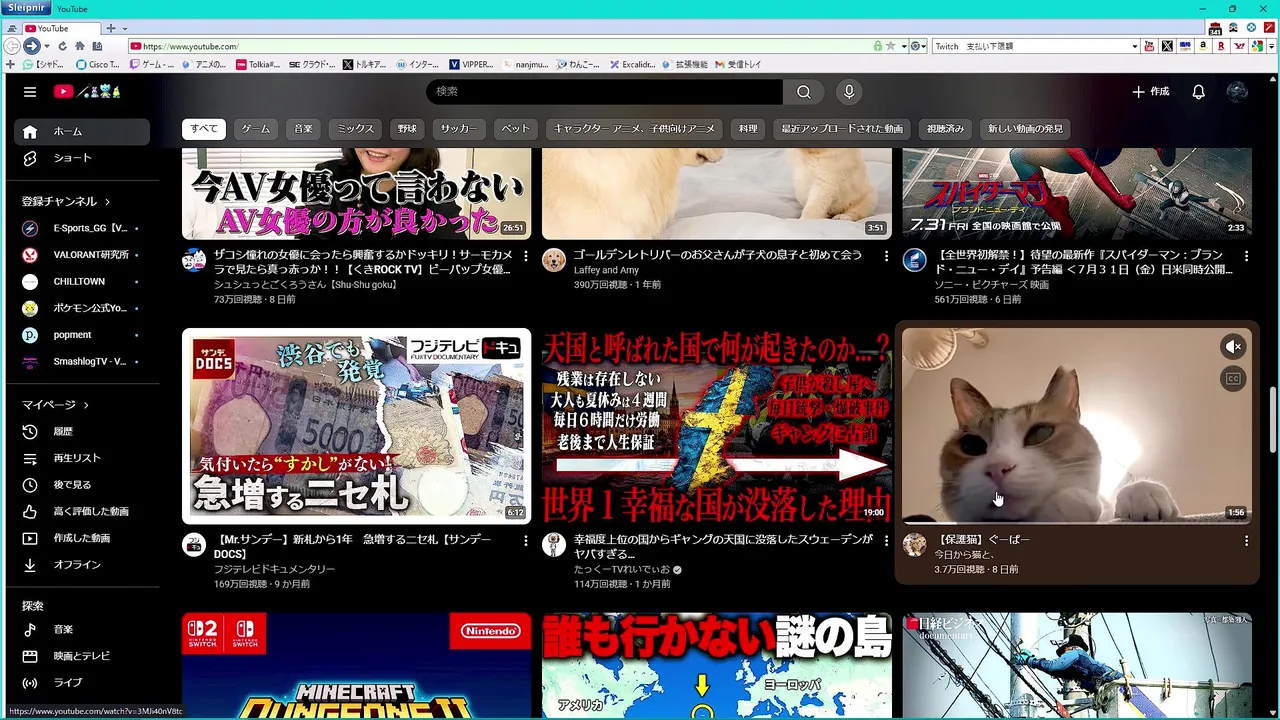Open the account avatar menu
This screenshot has width=1280, height=720.
[1237, 92]
